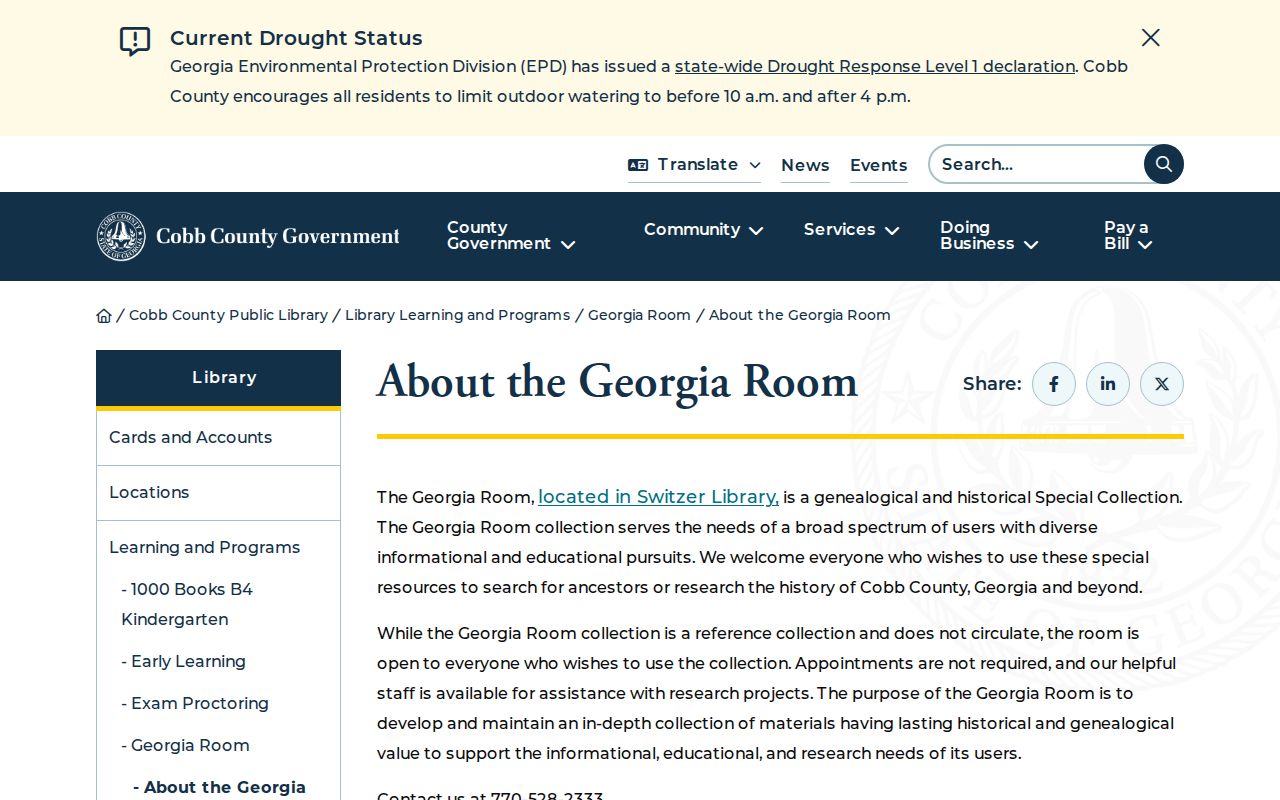Open Library Learning and Programs breadcrumb
This screenshot has height=800, width=1280.
click(x=457, y=315)
